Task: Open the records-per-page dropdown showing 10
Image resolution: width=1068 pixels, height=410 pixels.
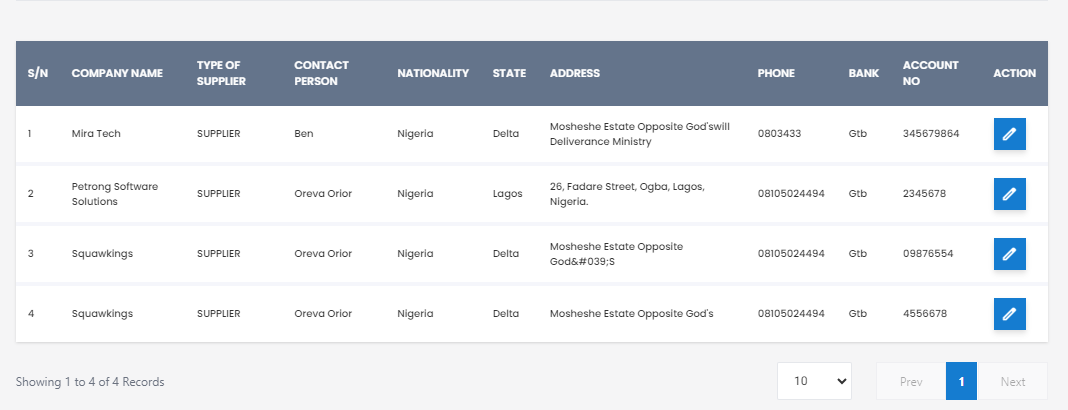Action: tap(814, 381)
